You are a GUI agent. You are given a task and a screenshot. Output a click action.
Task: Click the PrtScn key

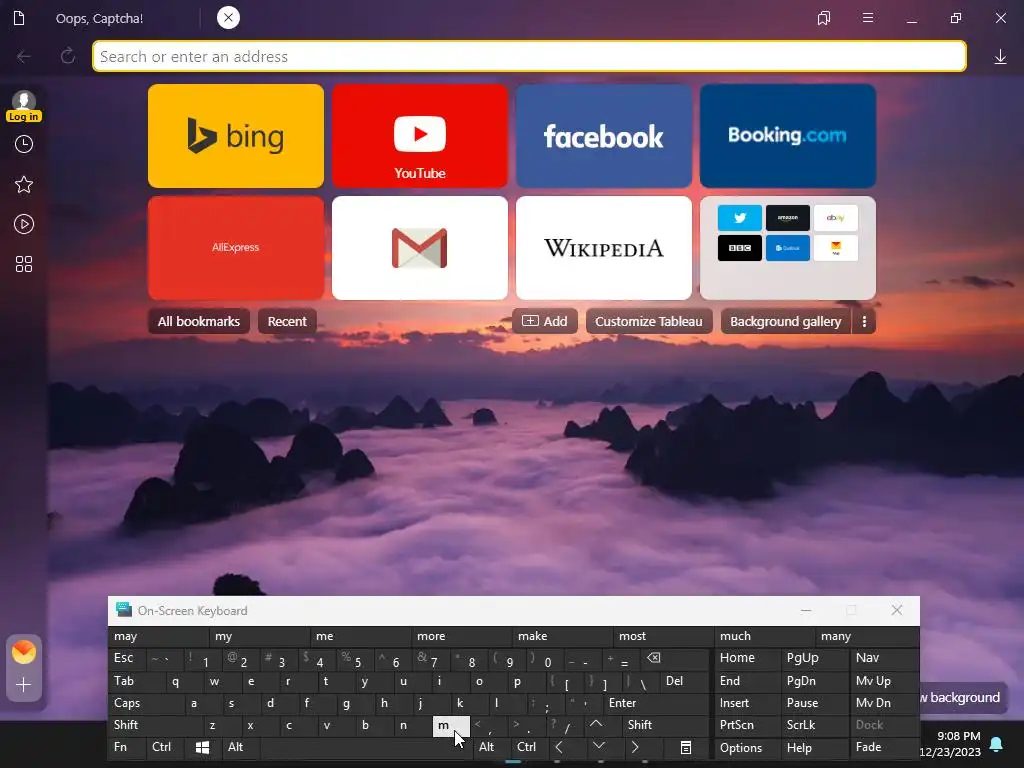pos(746,725)
